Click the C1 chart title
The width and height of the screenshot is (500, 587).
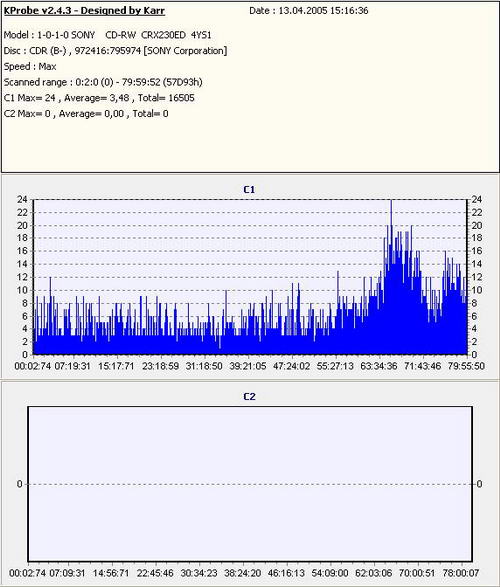click(249, 189)
